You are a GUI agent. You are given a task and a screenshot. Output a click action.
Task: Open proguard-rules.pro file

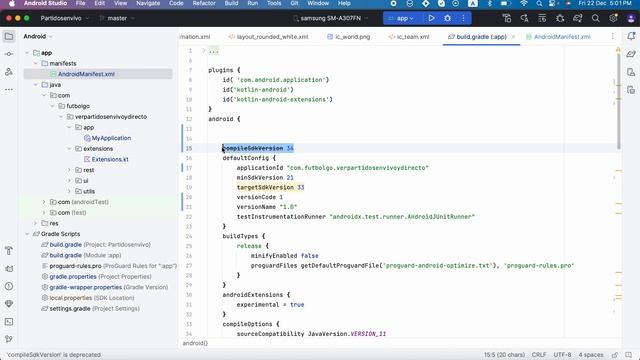[x=109, y=266]
